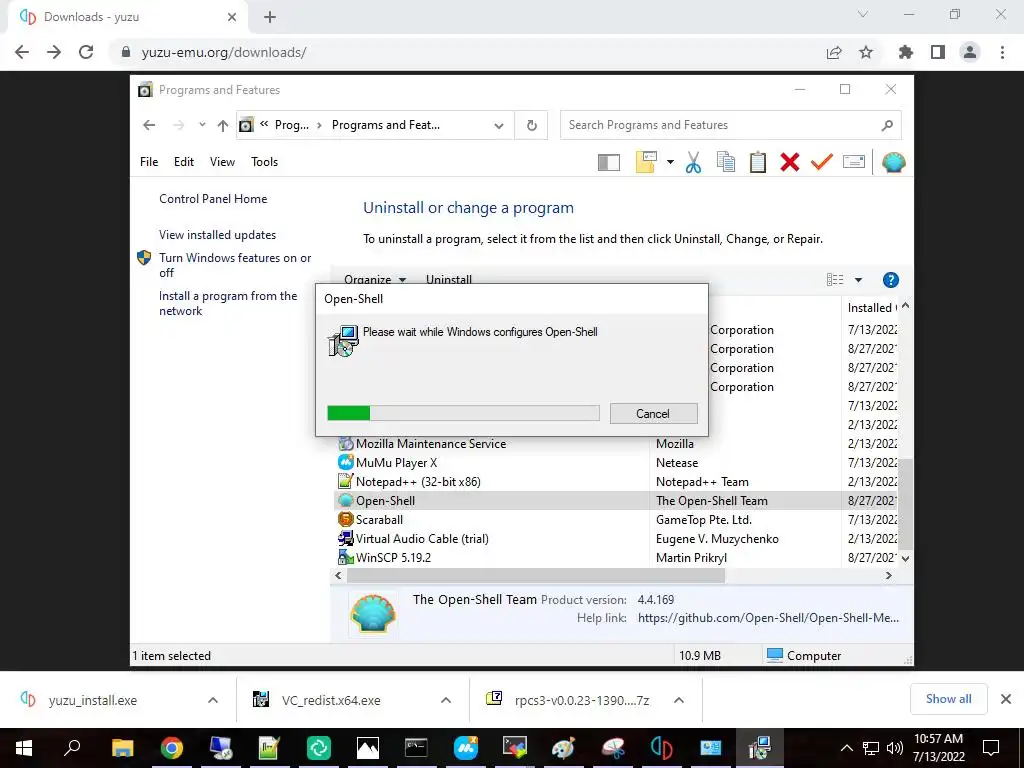This screenshot has height=768, width=1024.
Task: Open the View menu
Action: [x=222, y=161]
